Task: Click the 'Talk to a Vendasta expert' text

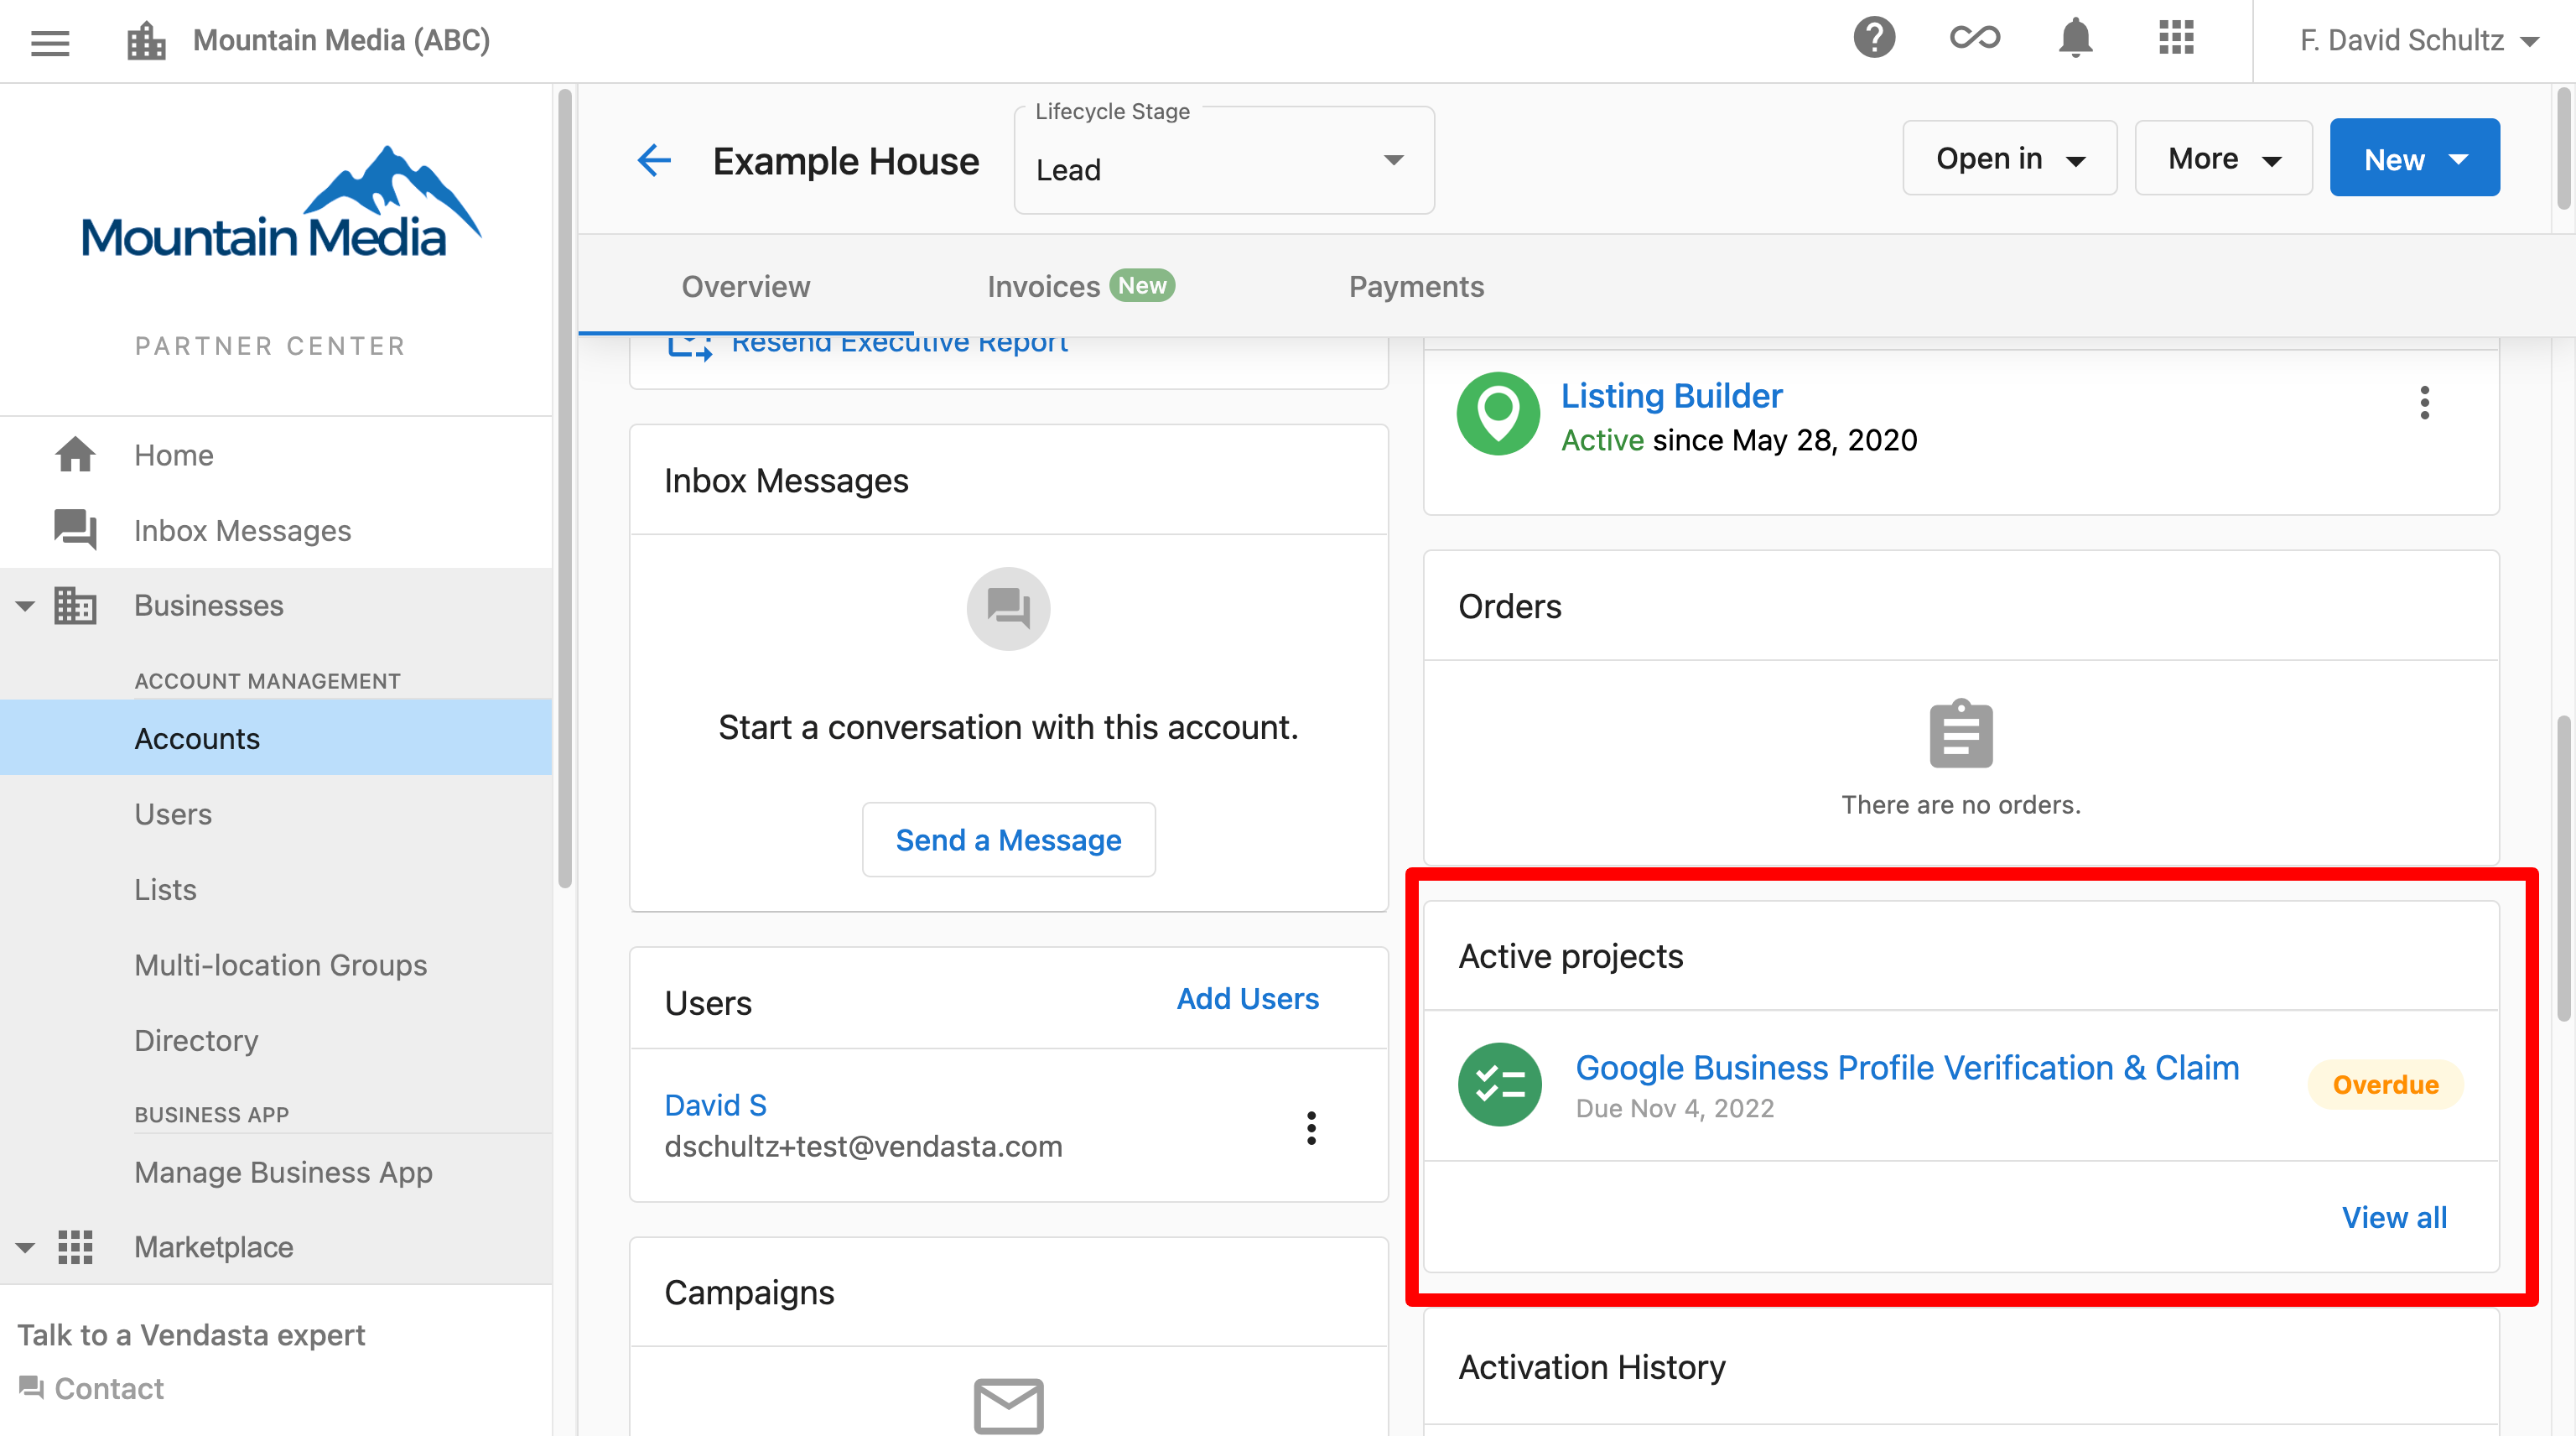Action: (191, 1335)
